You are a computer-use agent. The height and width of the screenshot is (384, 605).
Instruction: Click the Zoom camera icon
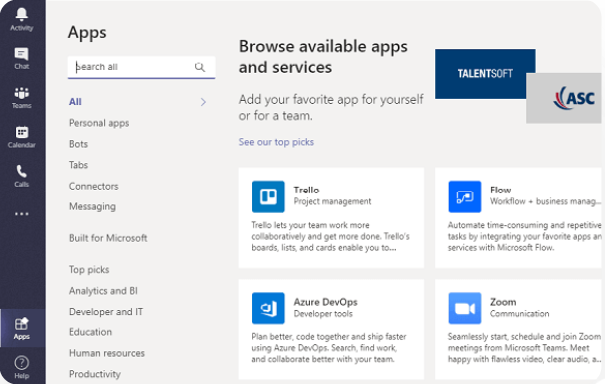point(465,308)
